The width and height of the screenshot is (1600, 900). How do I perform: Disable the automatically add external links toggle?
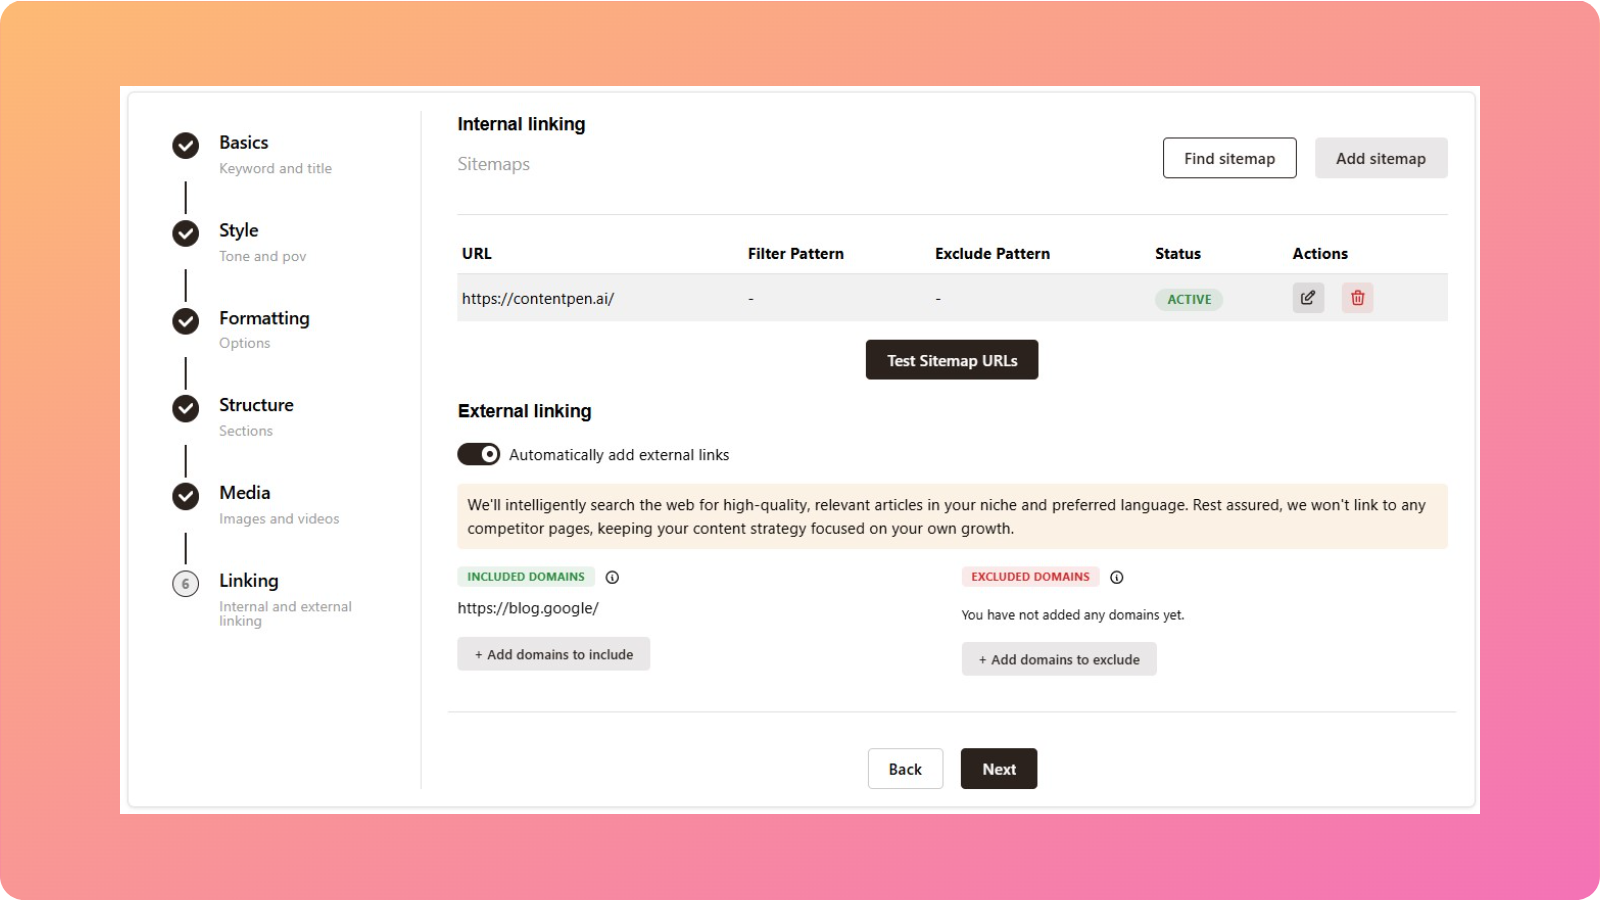click(x=478, y=453)
